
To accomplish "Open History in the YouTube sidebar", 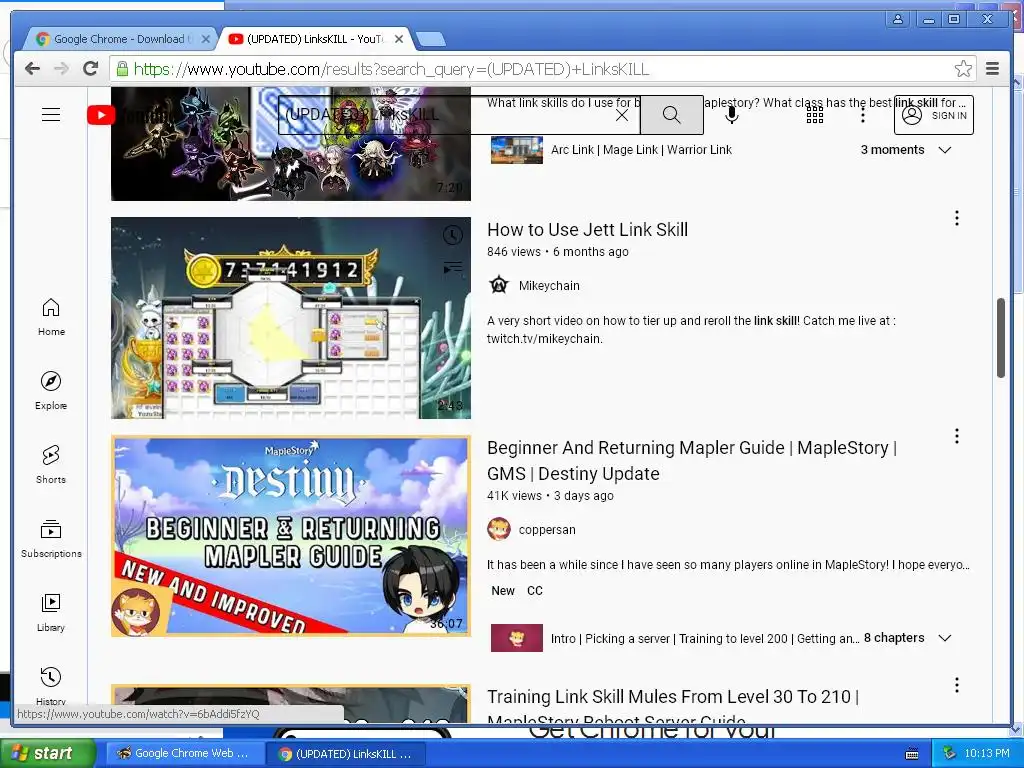I will coord(51,684).
